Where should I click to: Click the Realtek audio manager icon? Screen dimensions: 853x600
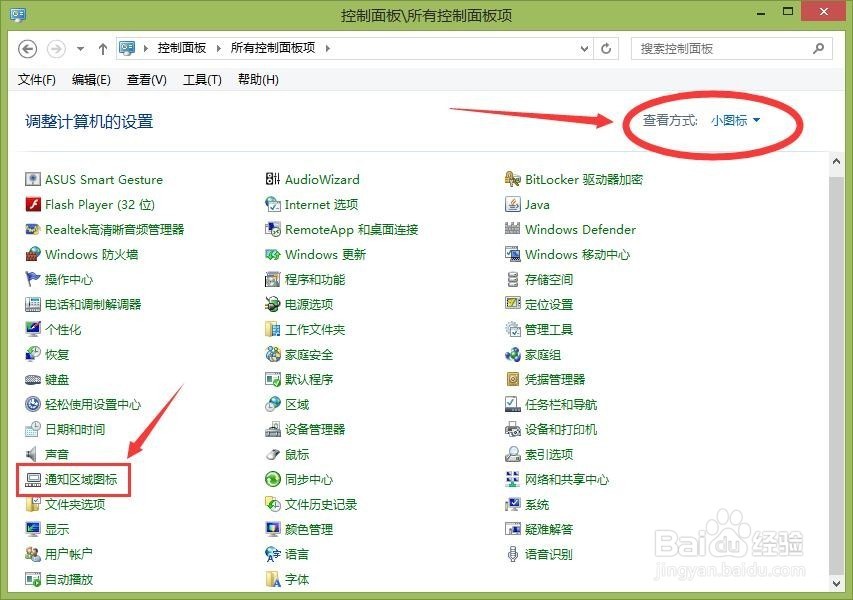[33, 229]
